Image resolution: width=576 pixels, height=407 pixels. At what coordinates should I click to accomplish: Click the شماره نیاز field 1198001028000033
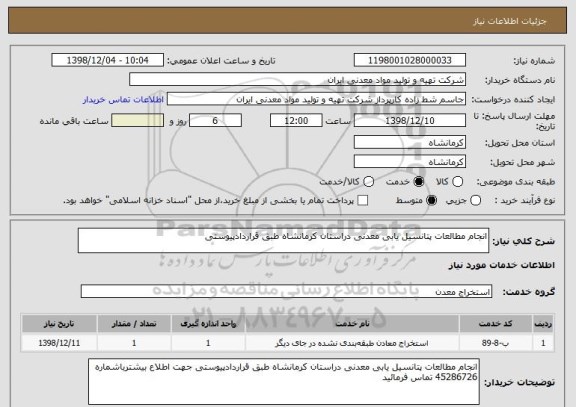pyautogui.click(x=410, y=60)
